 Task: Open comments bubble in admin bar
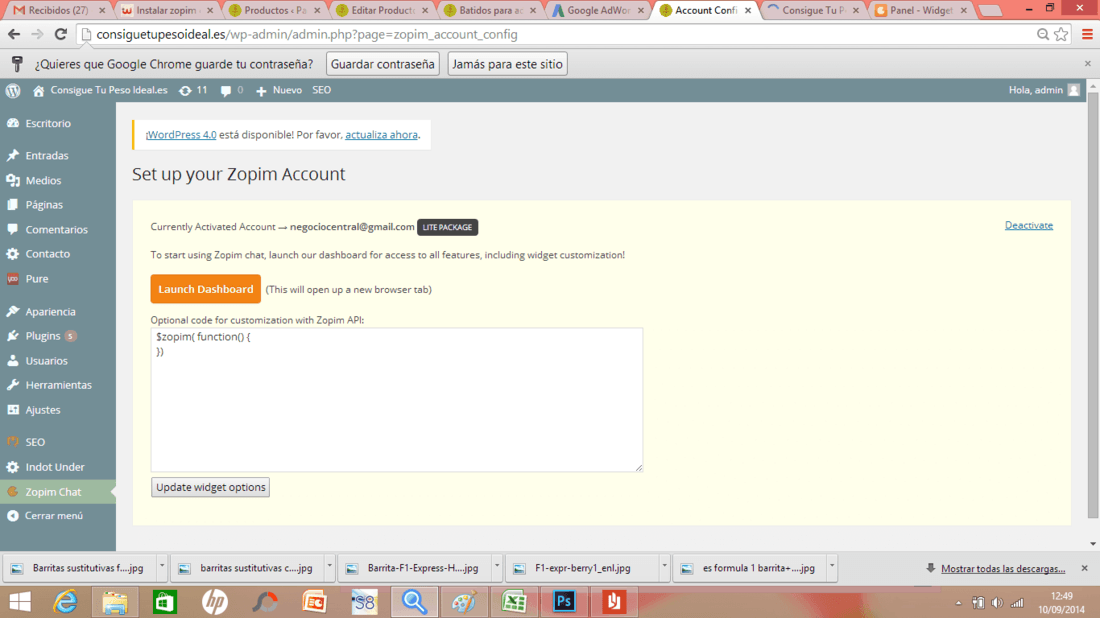pos(232,90)
